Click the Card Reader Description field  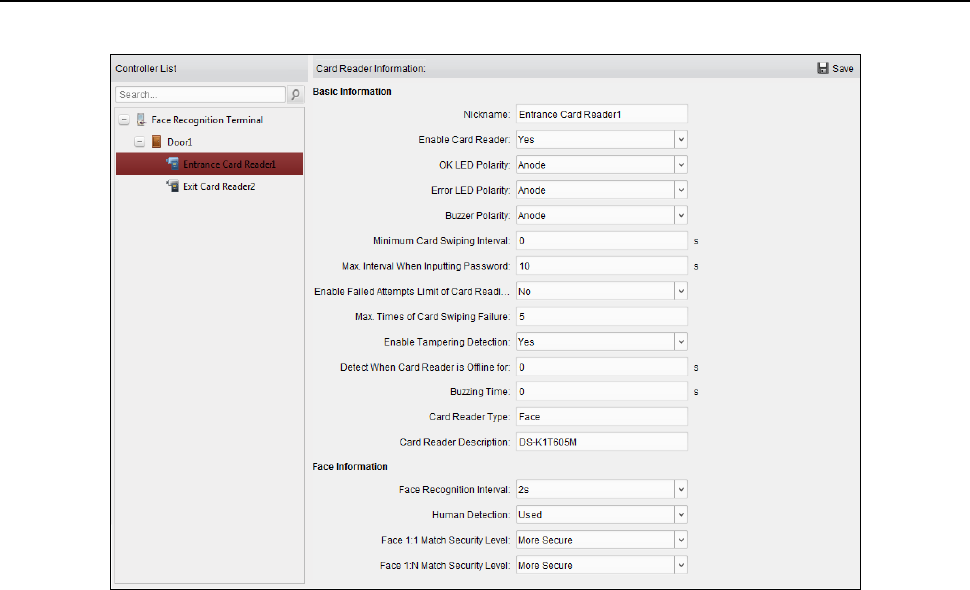601,442
